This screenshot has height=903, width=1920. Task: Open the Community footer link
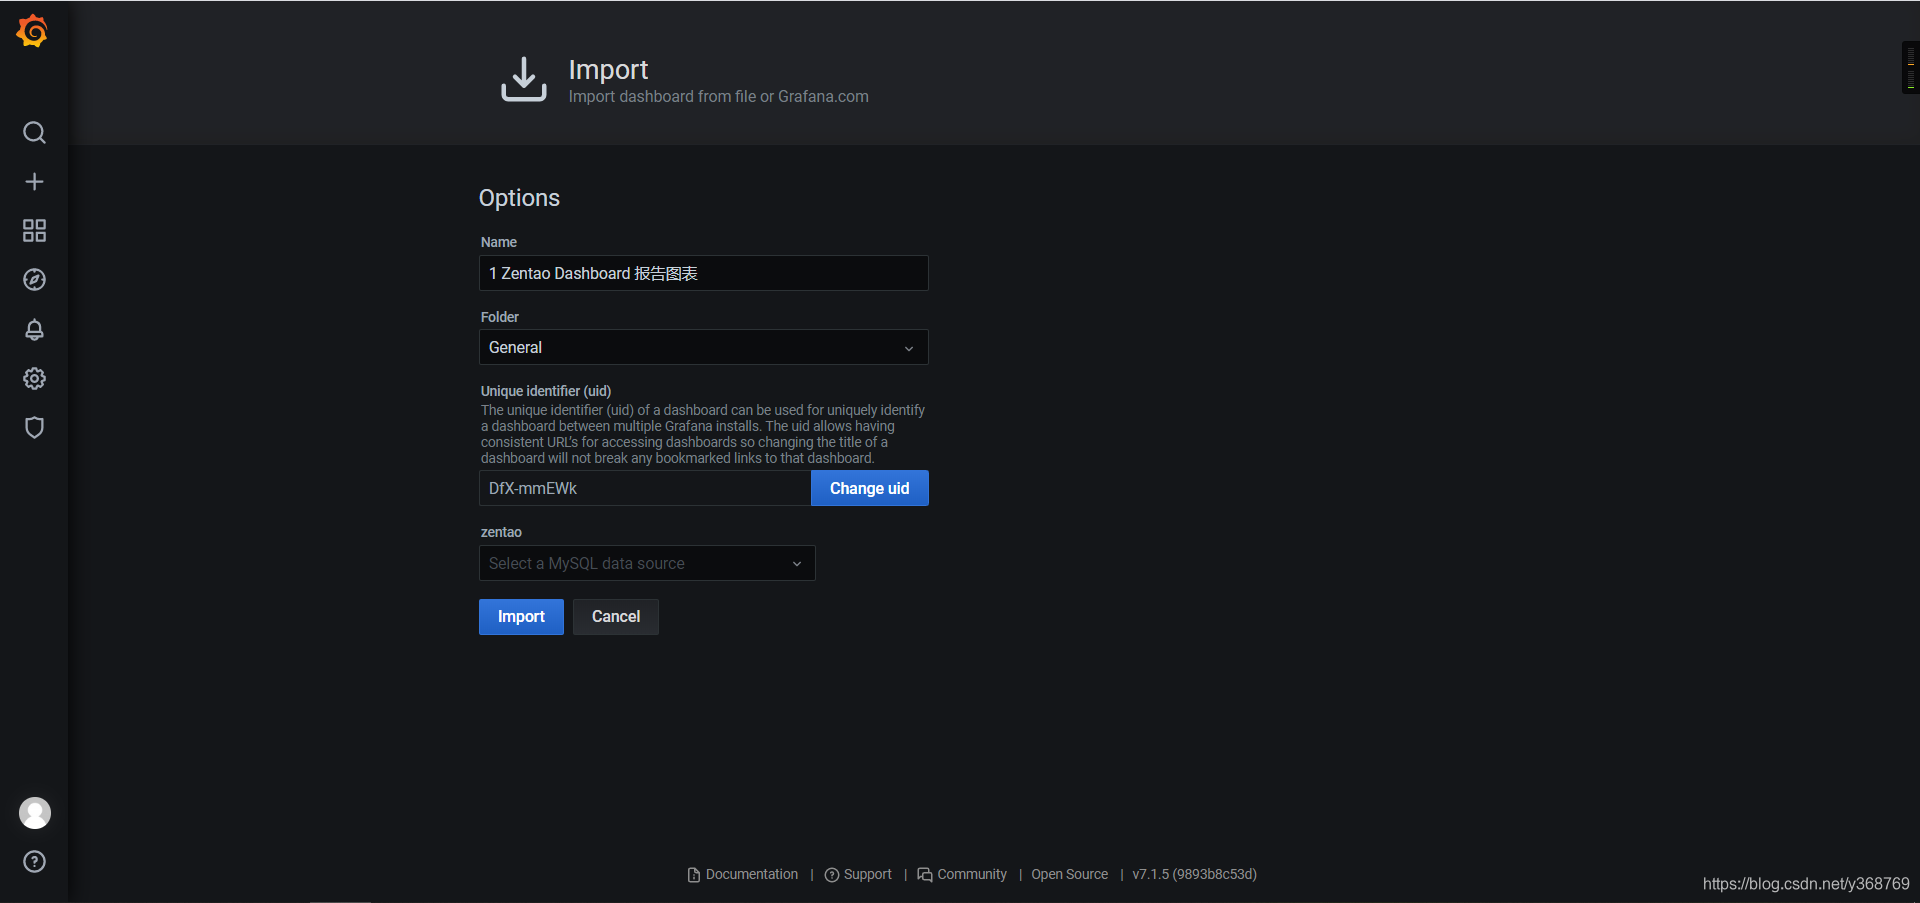coord(962,874)
